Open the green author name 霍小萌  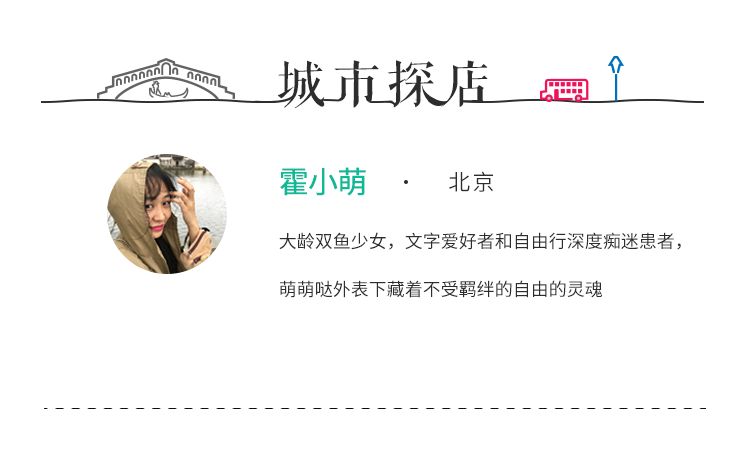pos(323,182)
